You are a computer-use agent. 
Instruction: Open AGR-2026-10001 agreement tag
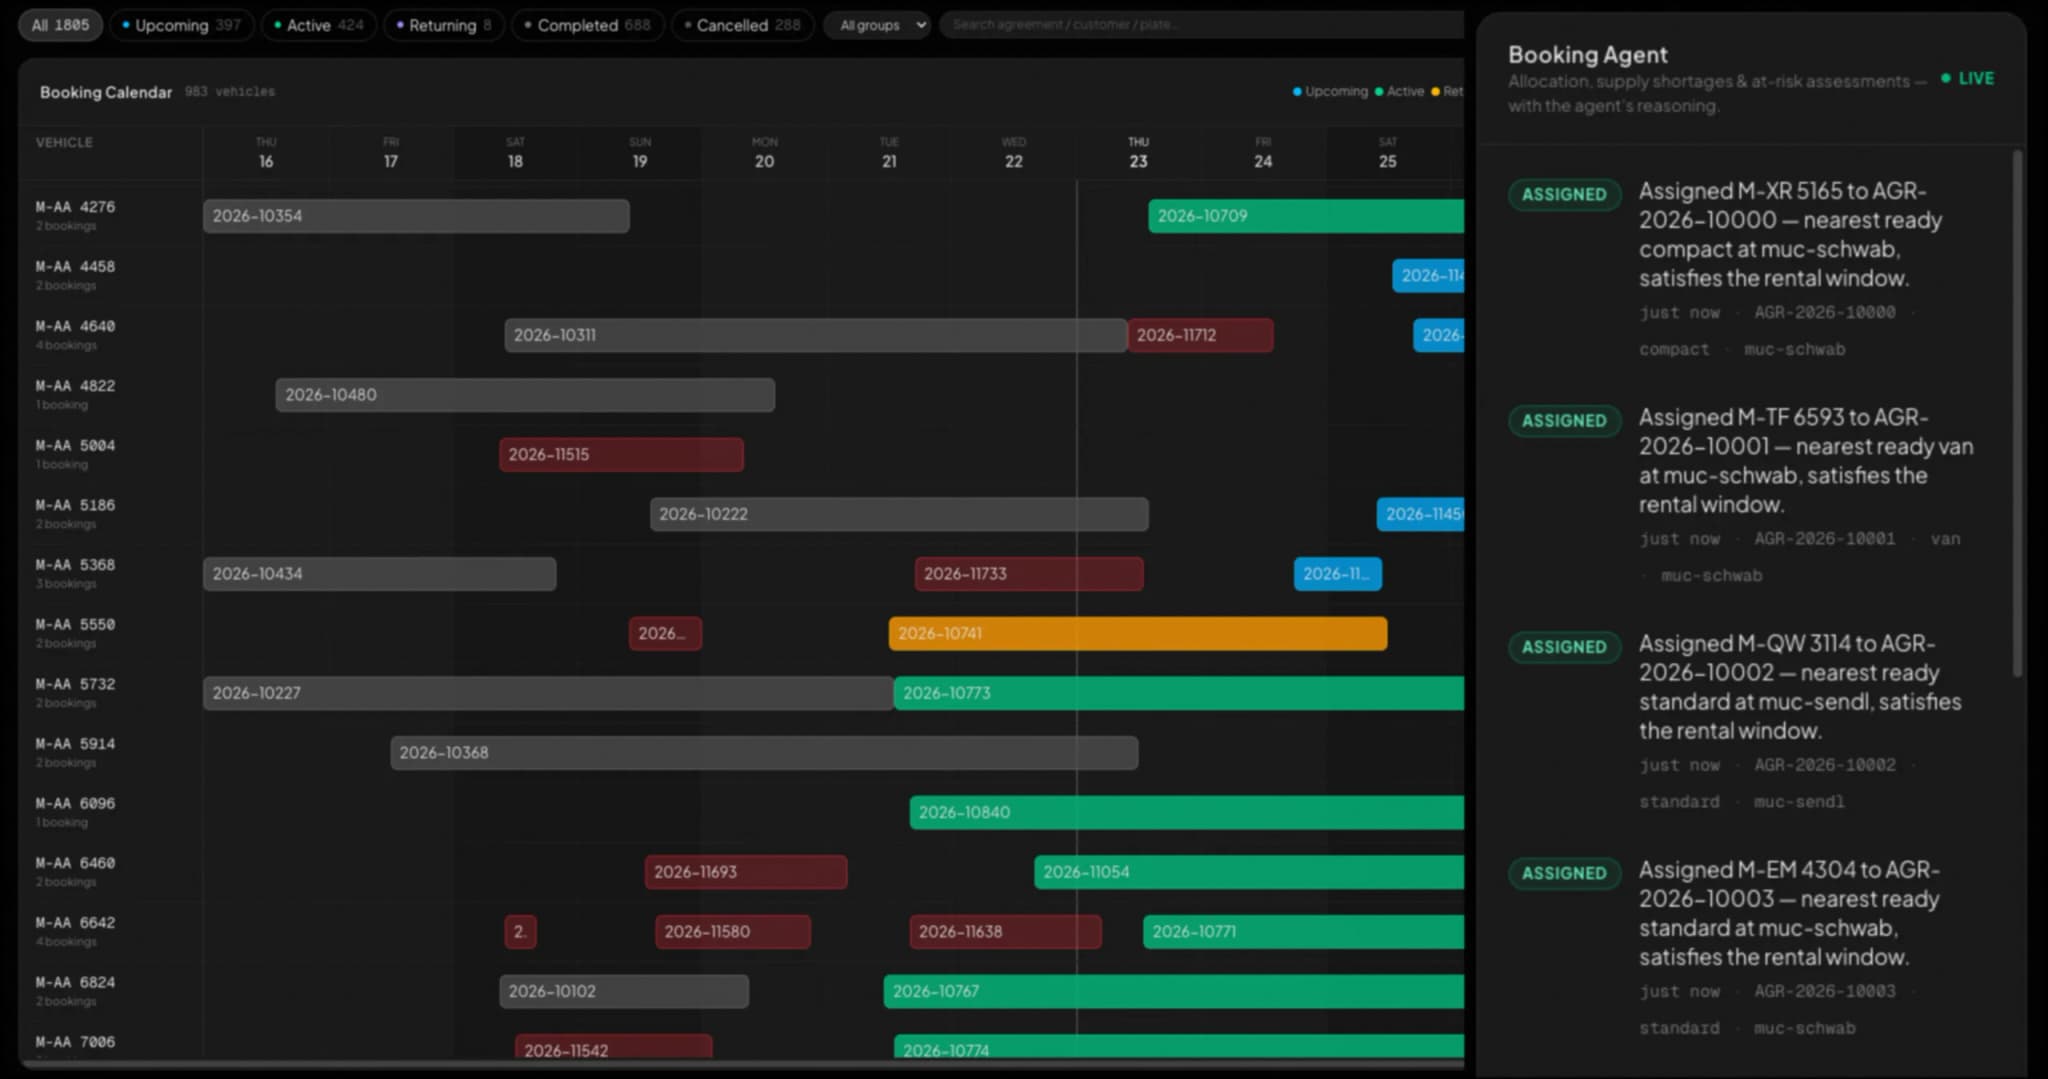coord(1824,539)
